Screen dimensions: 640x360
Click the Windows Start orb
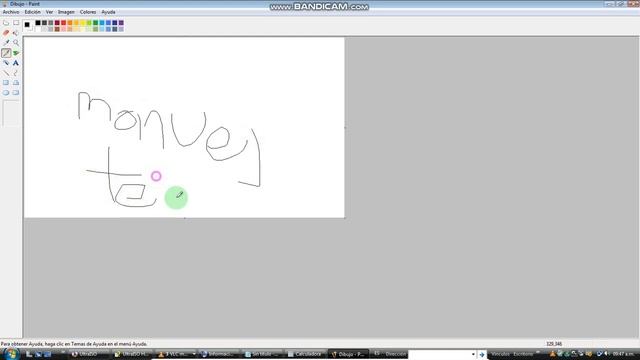click(x=11, y=353)
